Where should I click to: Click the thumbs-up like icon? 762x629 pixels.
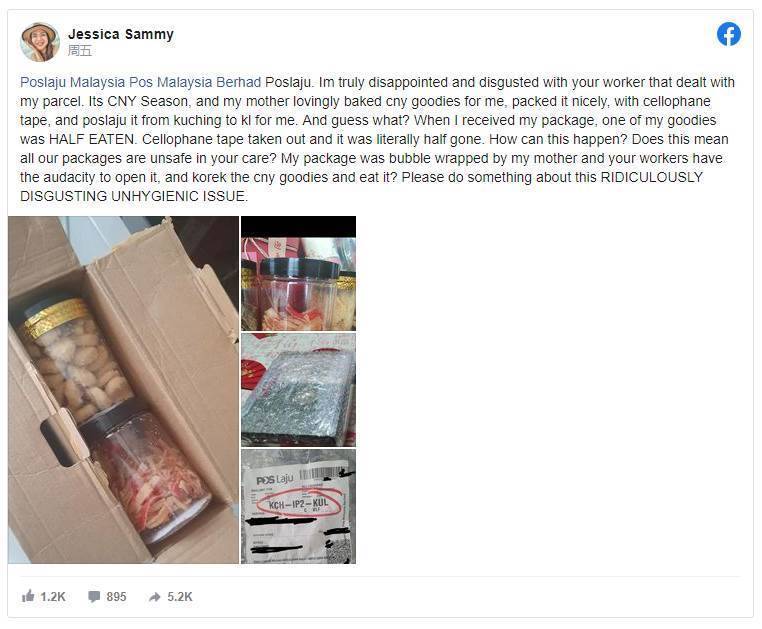point(28,596)
